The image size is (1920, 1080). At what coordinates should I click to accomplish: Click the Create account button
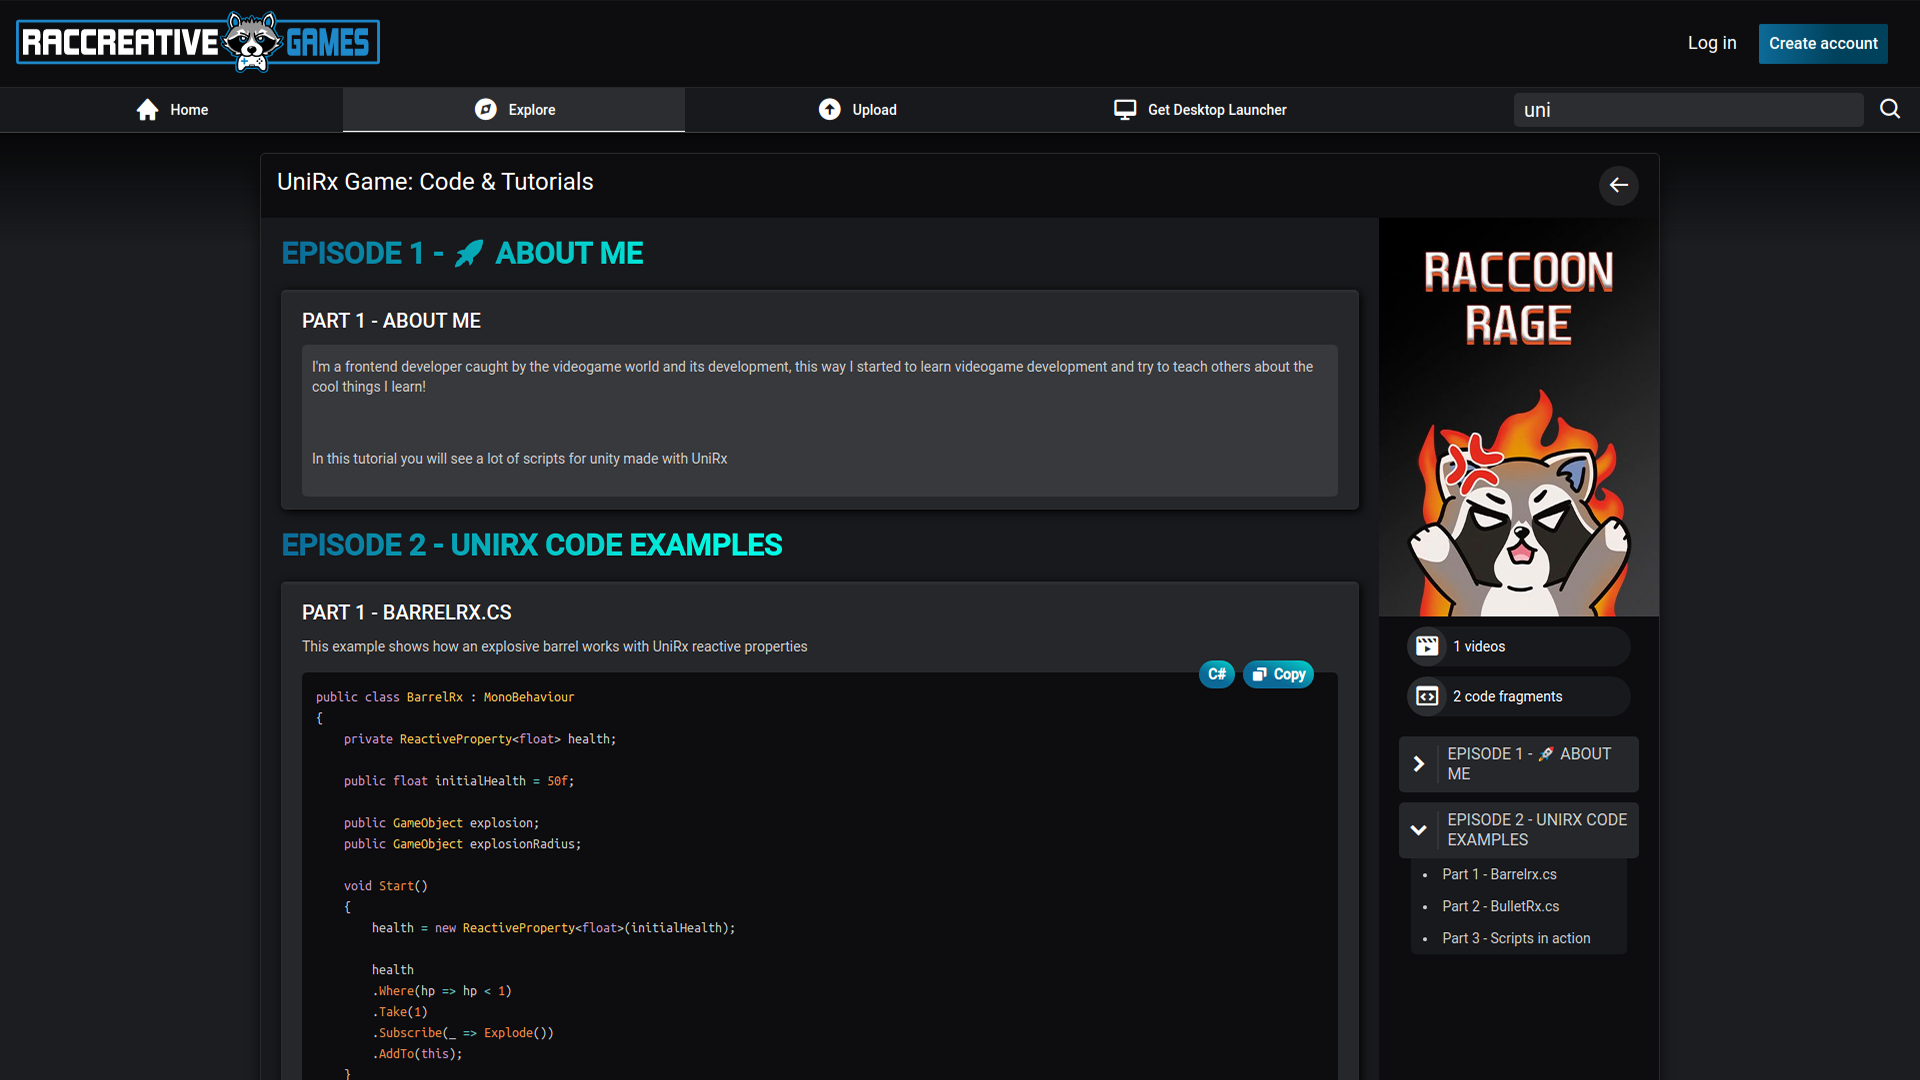coord(1822,43)
